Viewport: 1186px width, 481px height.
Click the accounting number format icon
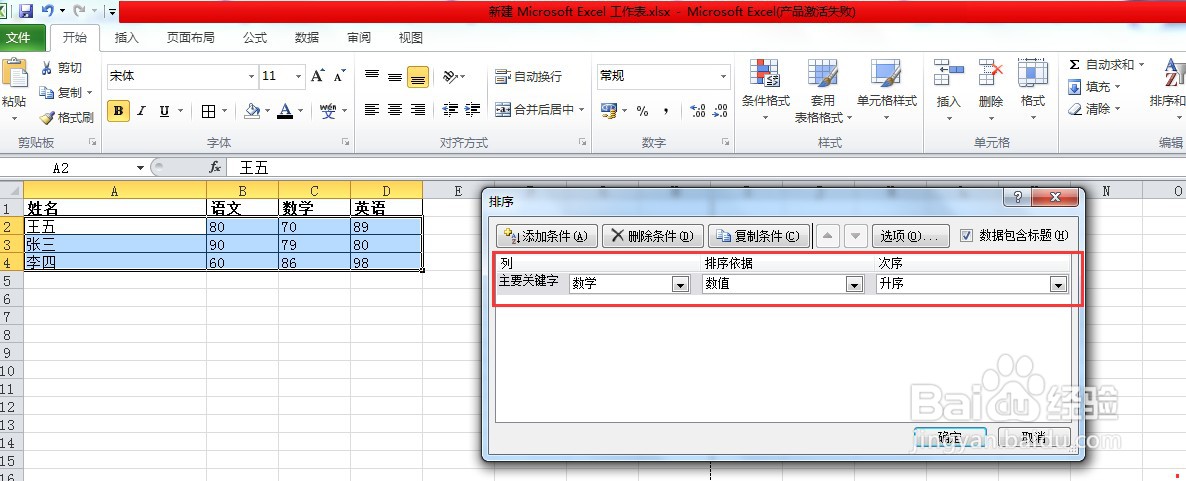(x=610, y=111)
